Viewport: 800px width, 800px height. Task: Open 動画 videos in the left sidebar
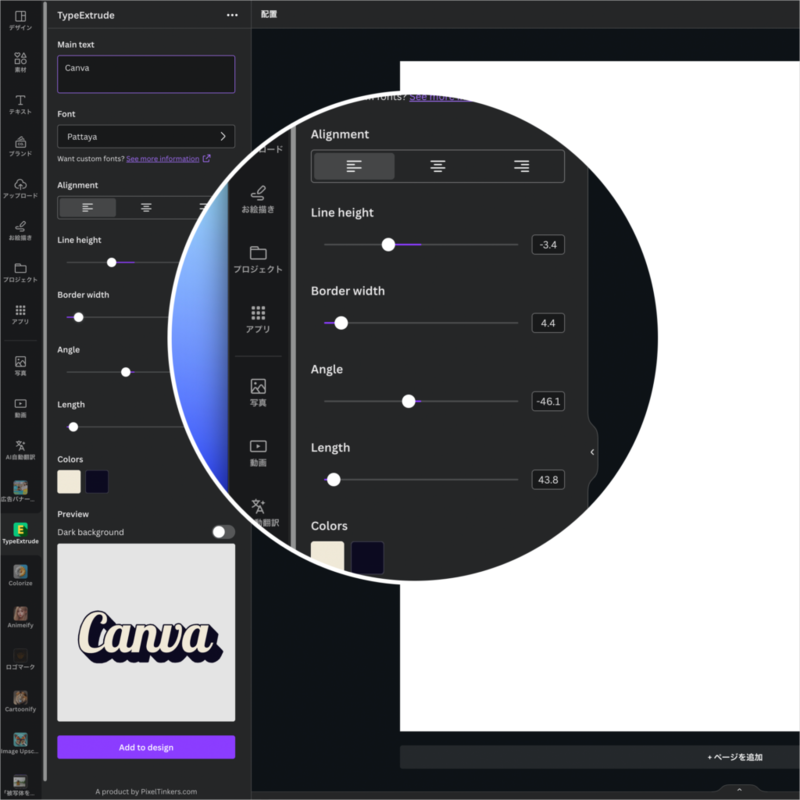(x=20, y=408)
